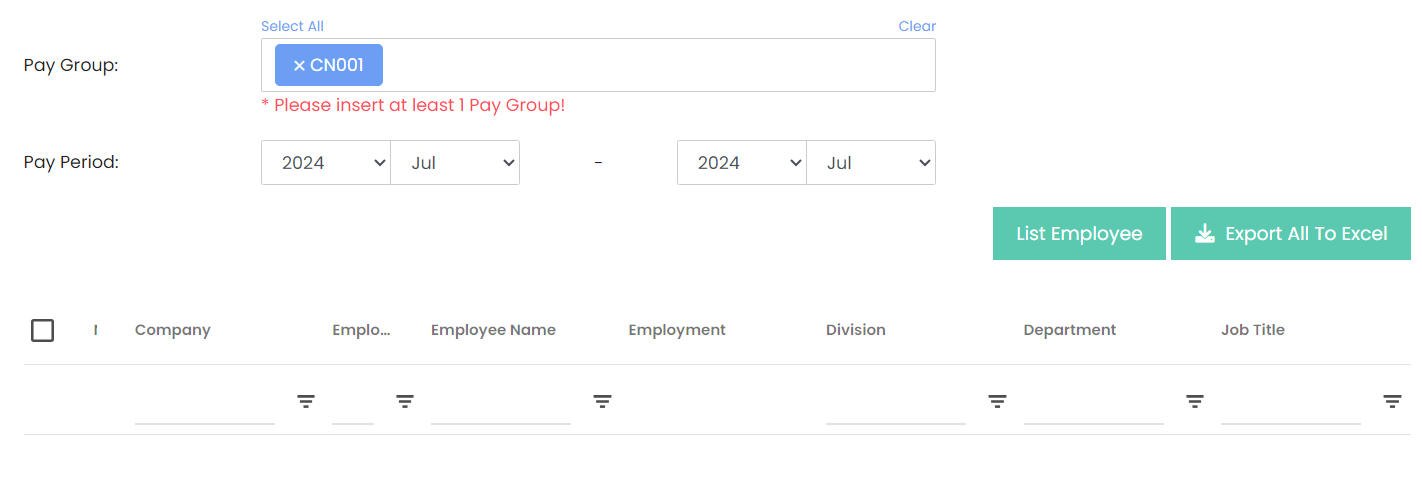Open the Company column filter icon
This screenshot has height=497, width=1422.
306,401
